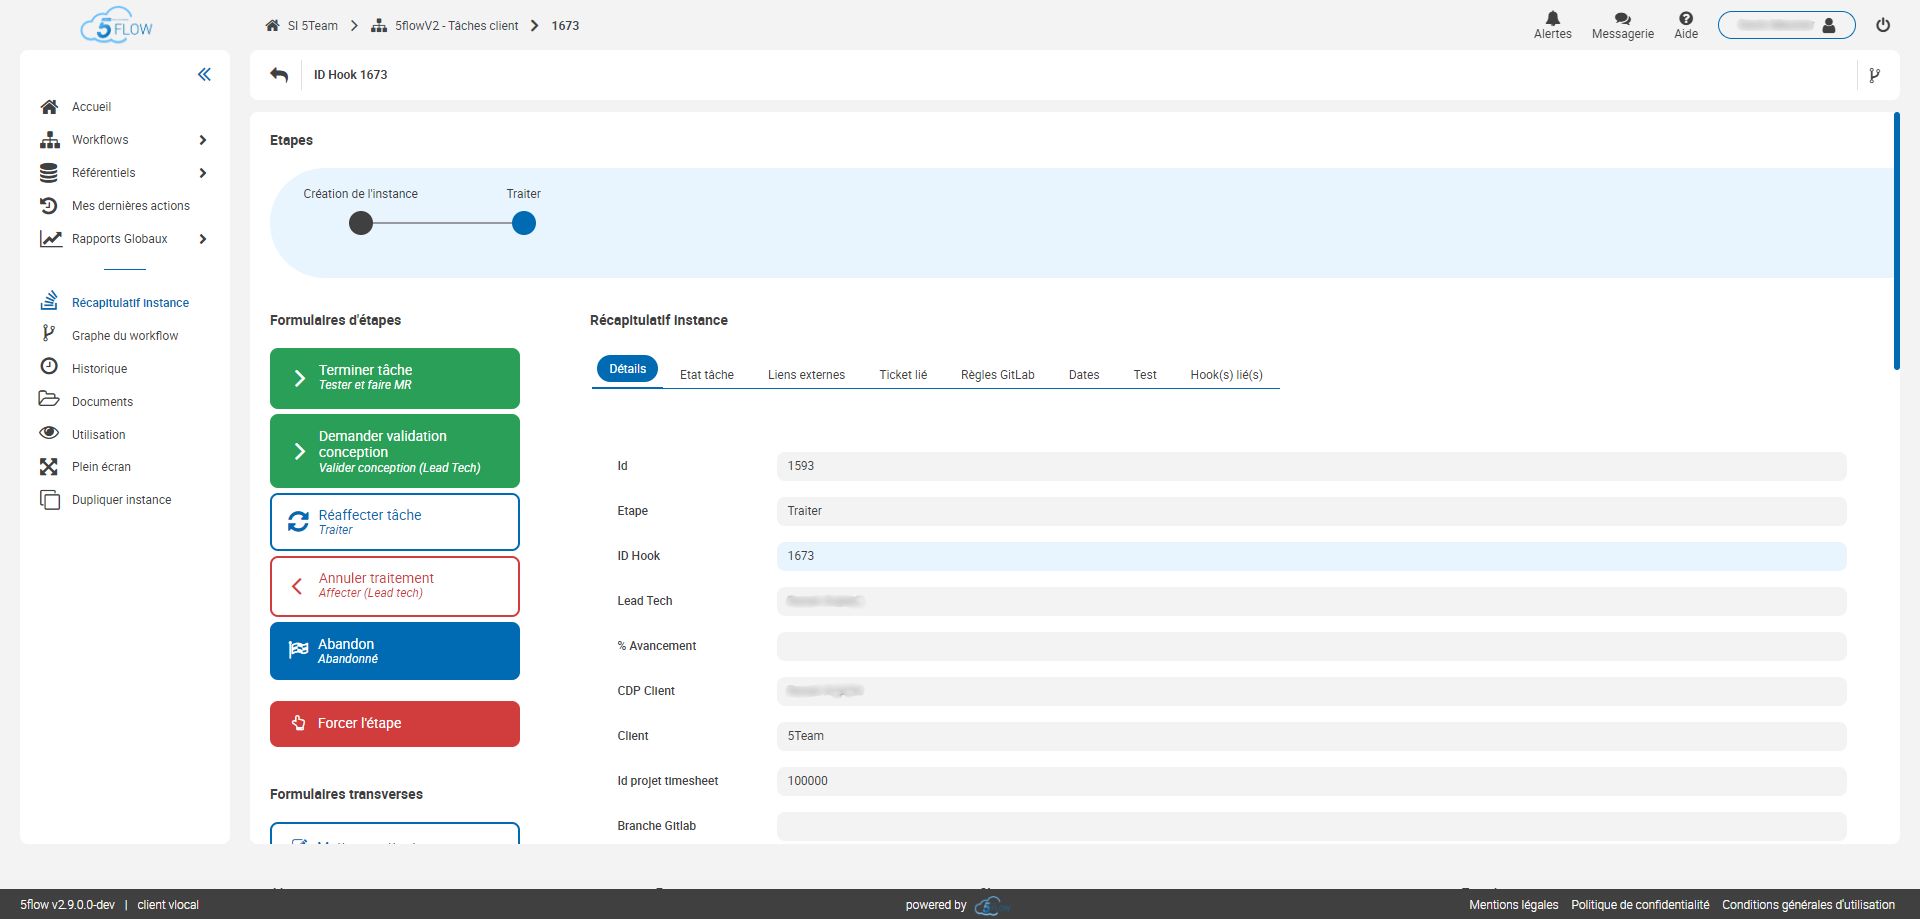Click the Id field showing 1593

tap(1311, 466)
